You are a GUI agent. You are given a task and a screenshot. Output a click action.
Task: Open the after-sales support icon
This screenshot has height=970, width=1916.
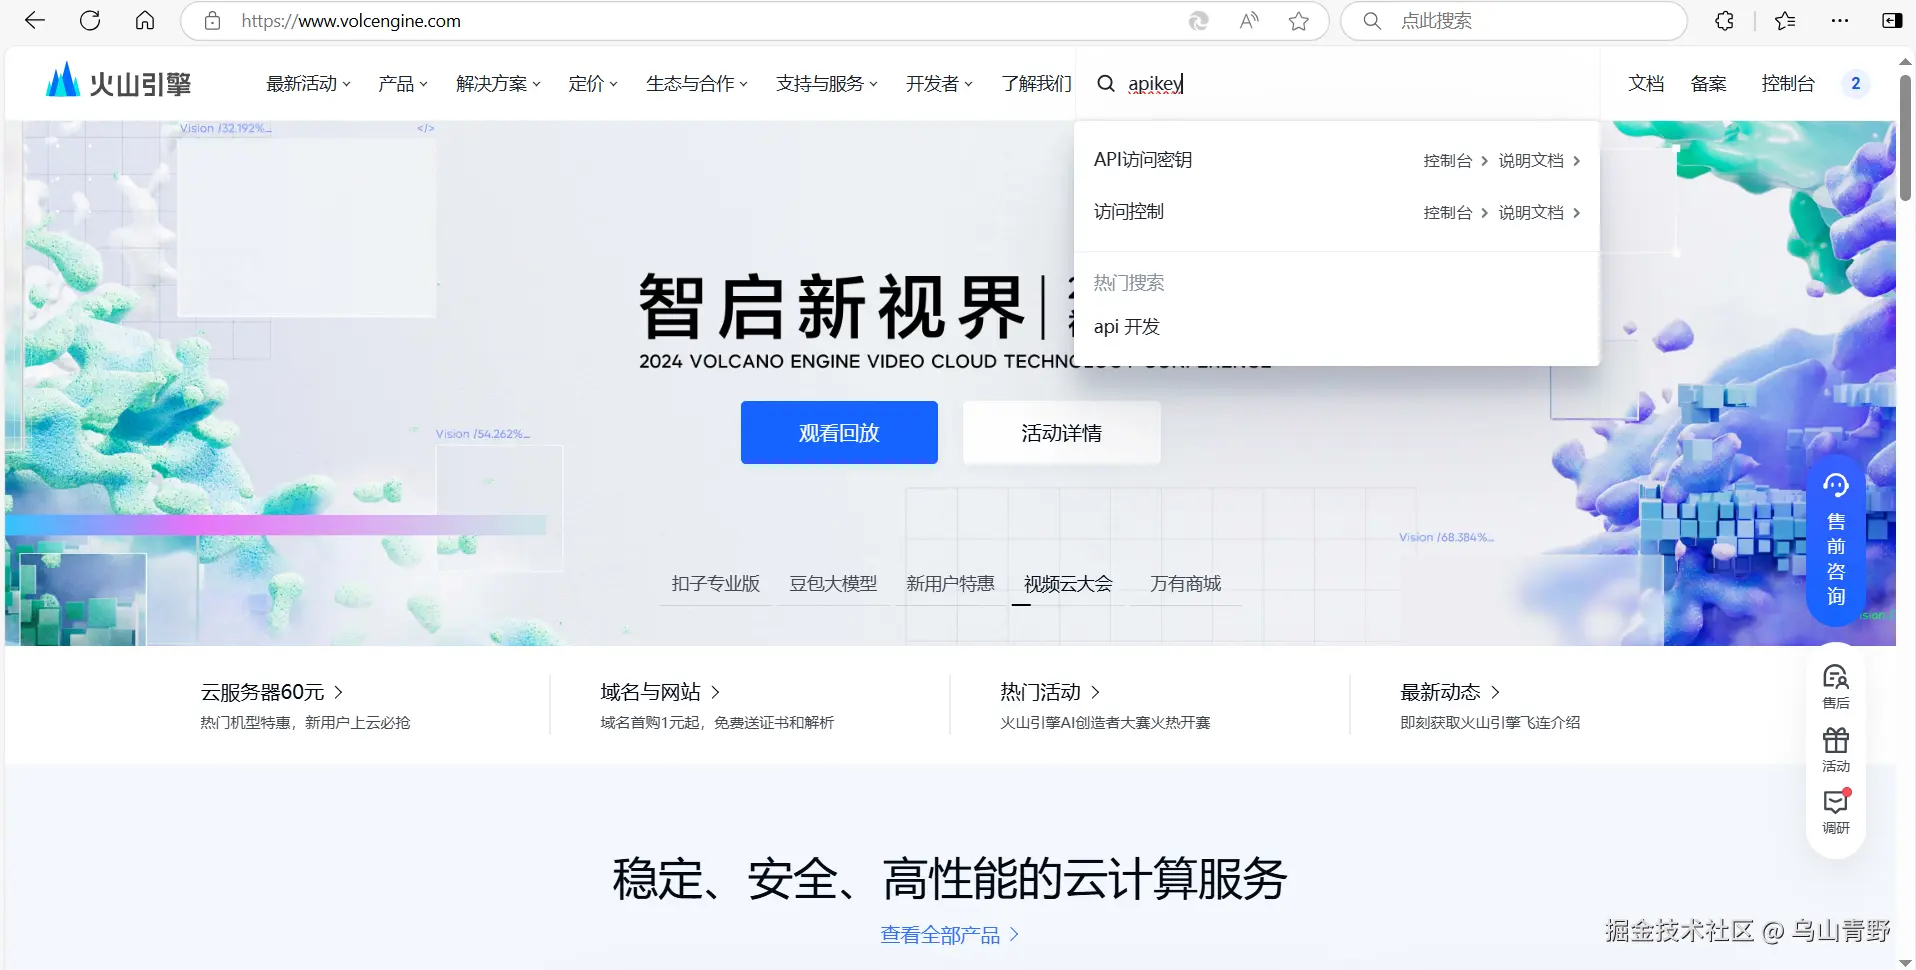click(1836, 687)
